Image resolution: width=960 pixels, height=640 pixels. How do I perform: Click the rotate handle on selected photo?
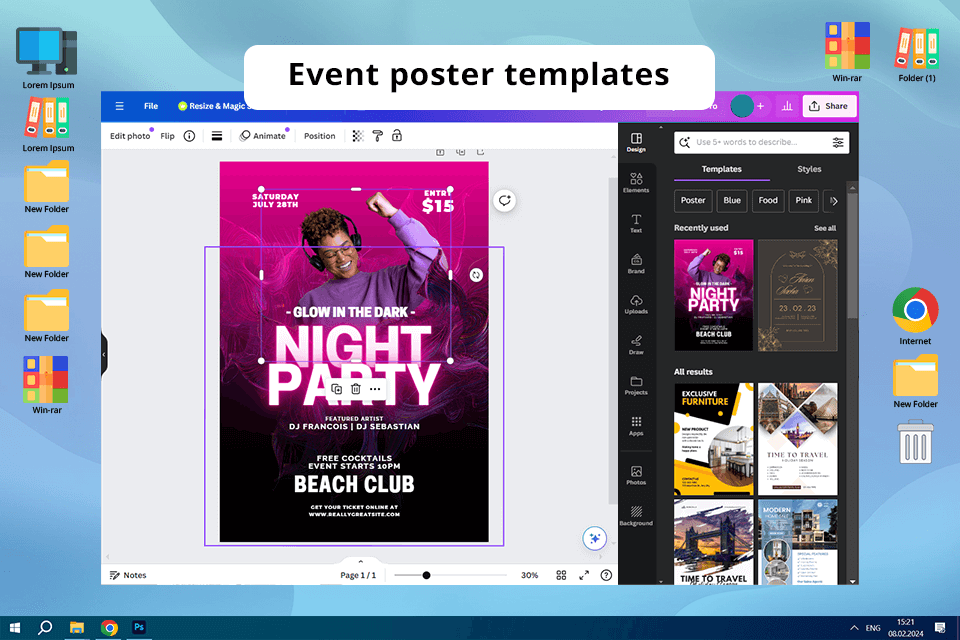pos(476,275)
